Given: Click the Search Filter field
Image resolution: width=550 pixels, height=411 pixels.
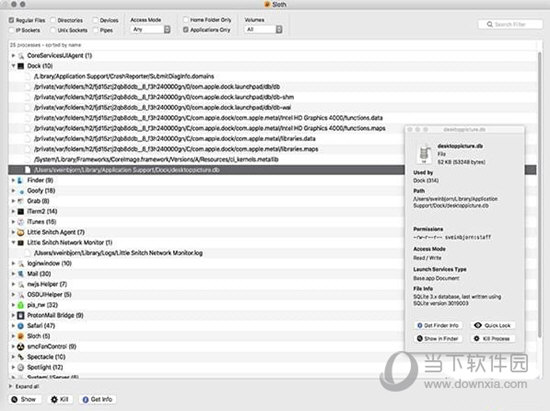Looking at the screenshot, I should click(x=510, y=24).
